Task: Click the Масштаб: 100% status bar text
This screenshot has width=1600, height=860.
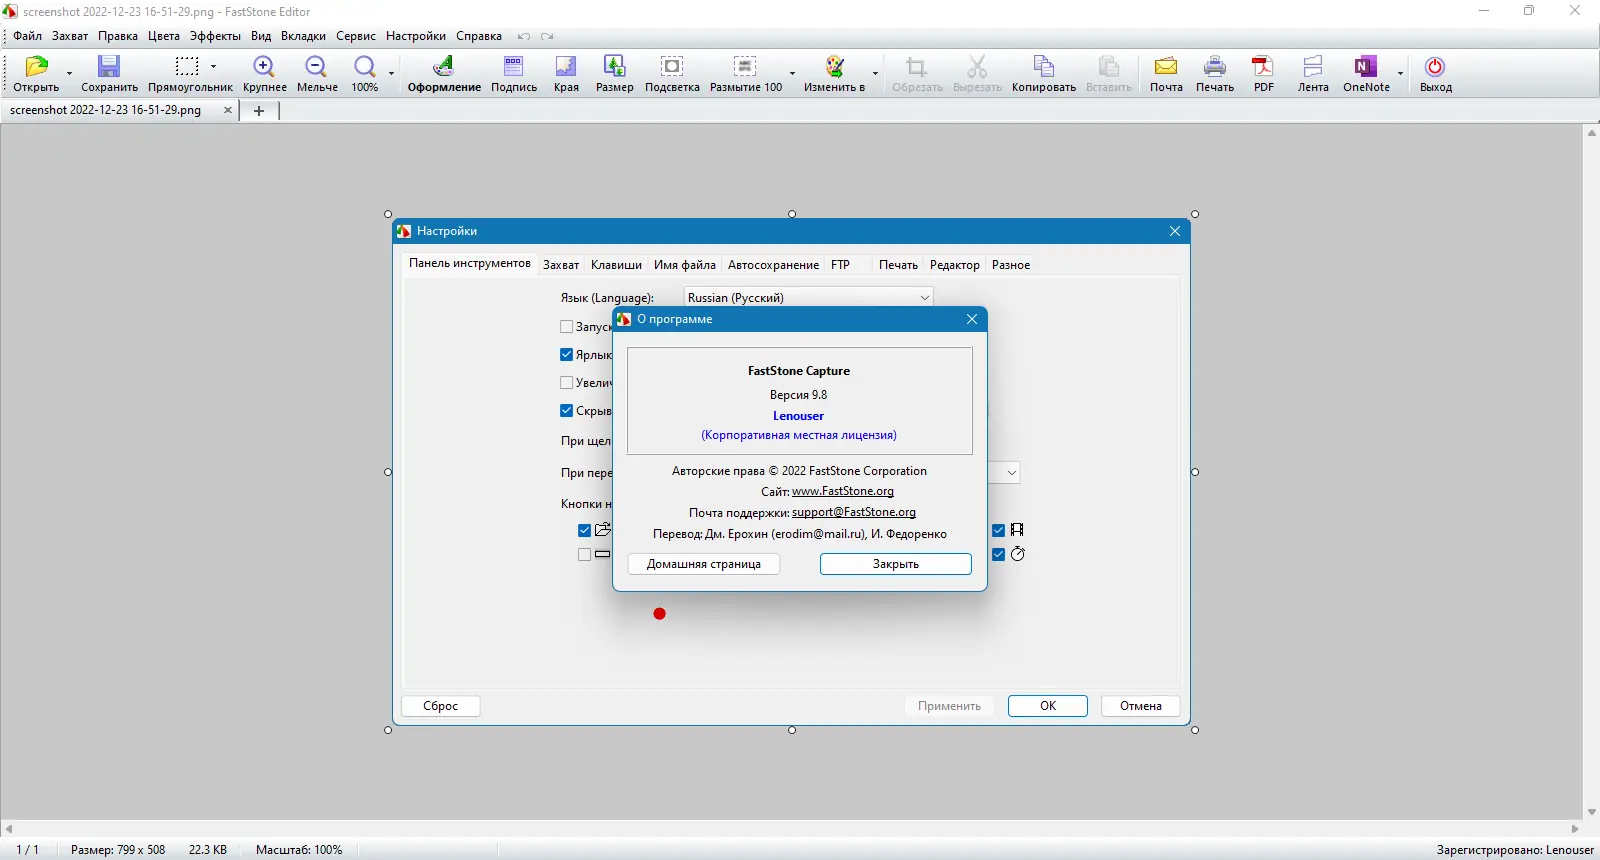Action: [299, 850]
